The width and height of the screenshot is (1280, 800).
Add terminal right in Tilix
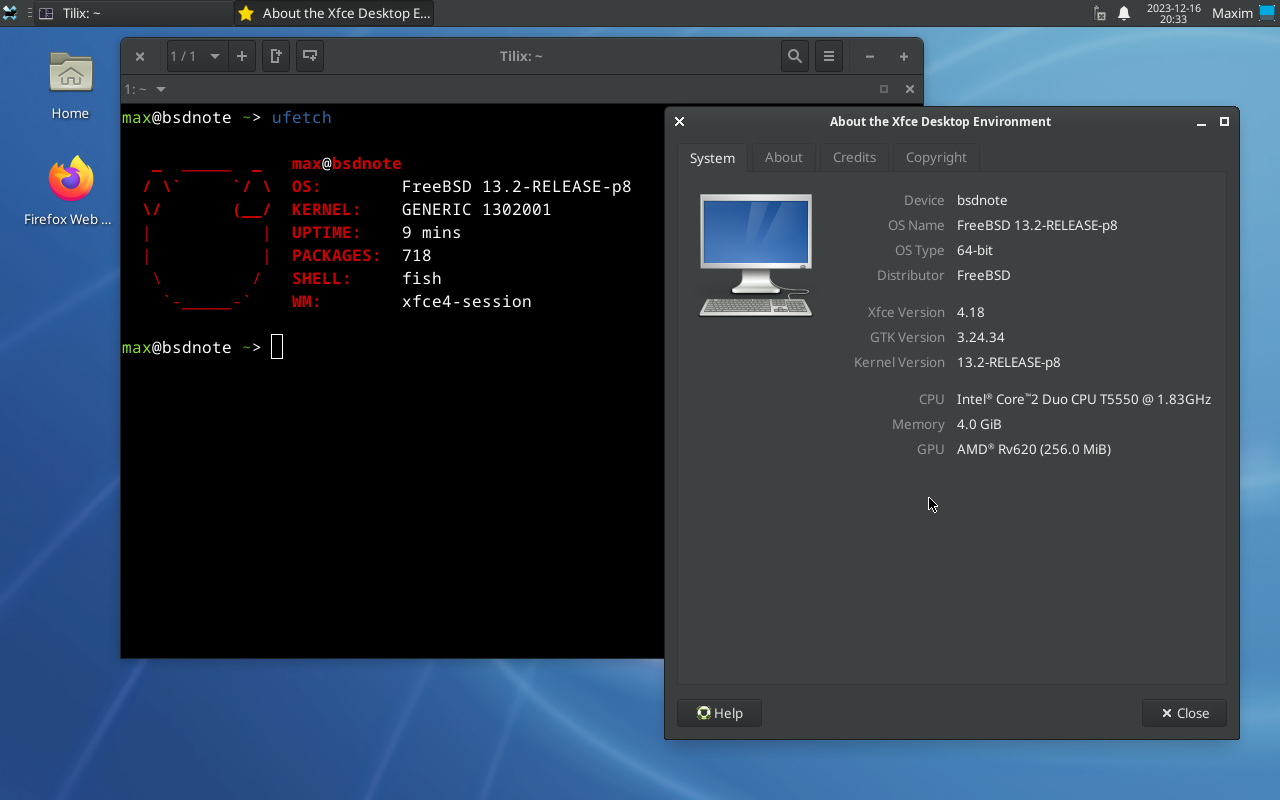276,56
